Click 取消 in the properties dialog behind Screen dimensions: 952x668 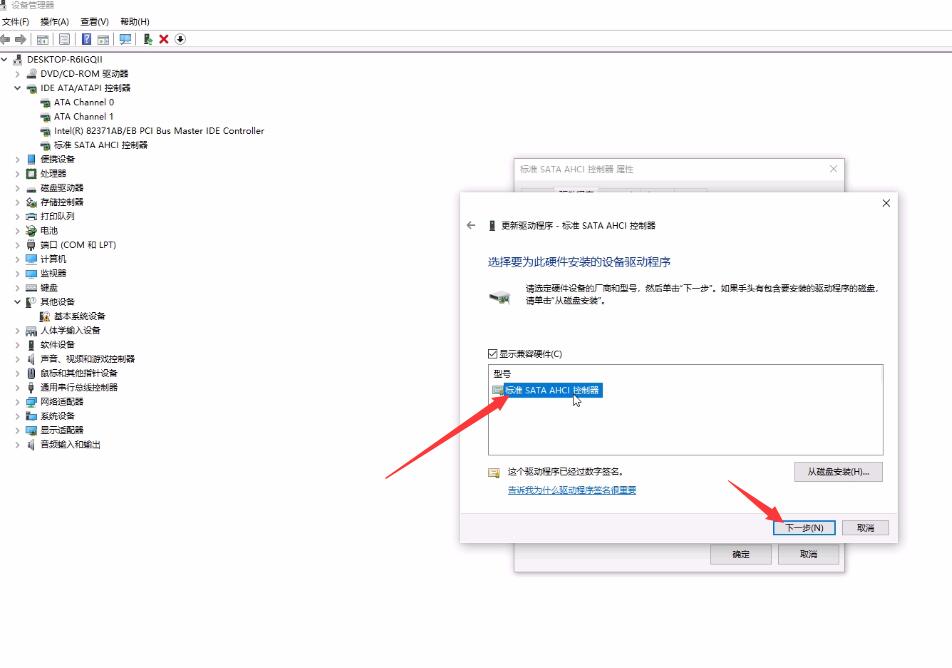tap(808, 554)
